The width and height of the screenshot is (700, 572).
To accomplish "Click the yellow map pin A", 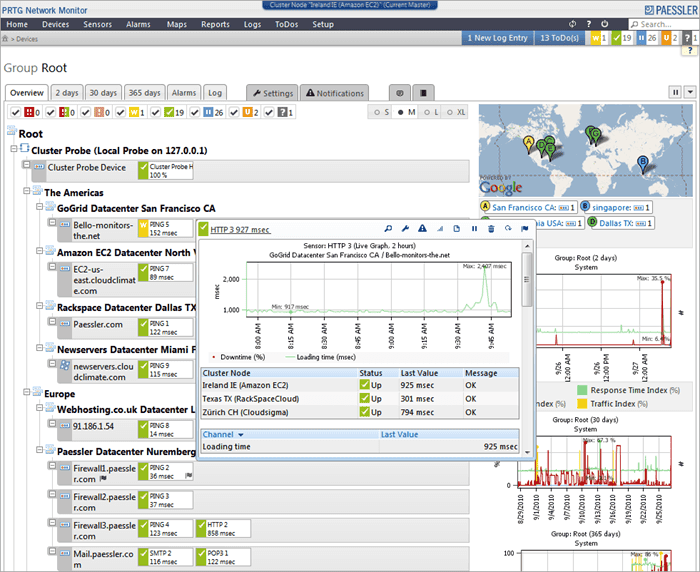I will coord(529,144).
